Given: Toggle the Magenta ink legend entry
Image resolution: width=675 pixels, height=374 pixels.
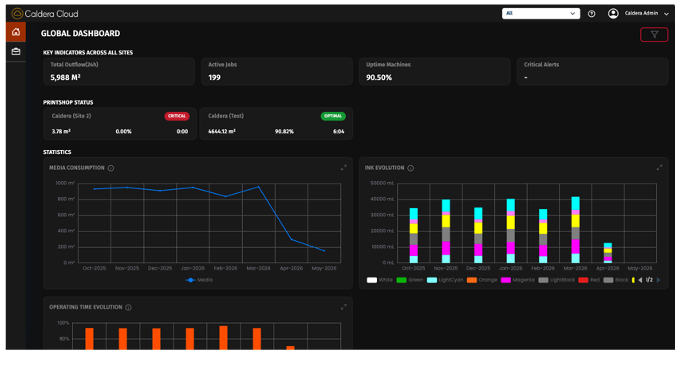Looking at the screenshot, I should coord(518,280).
